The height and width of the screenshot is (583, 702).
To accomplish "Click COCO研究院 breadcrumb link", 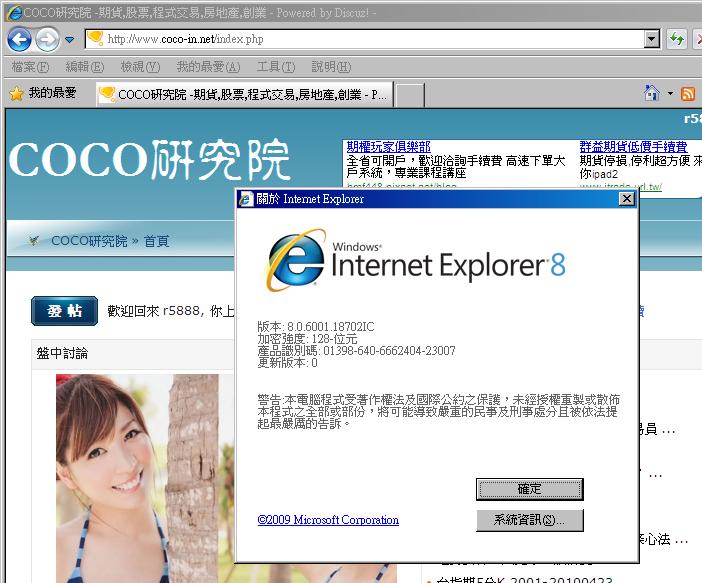I will (x=89, y=241).
